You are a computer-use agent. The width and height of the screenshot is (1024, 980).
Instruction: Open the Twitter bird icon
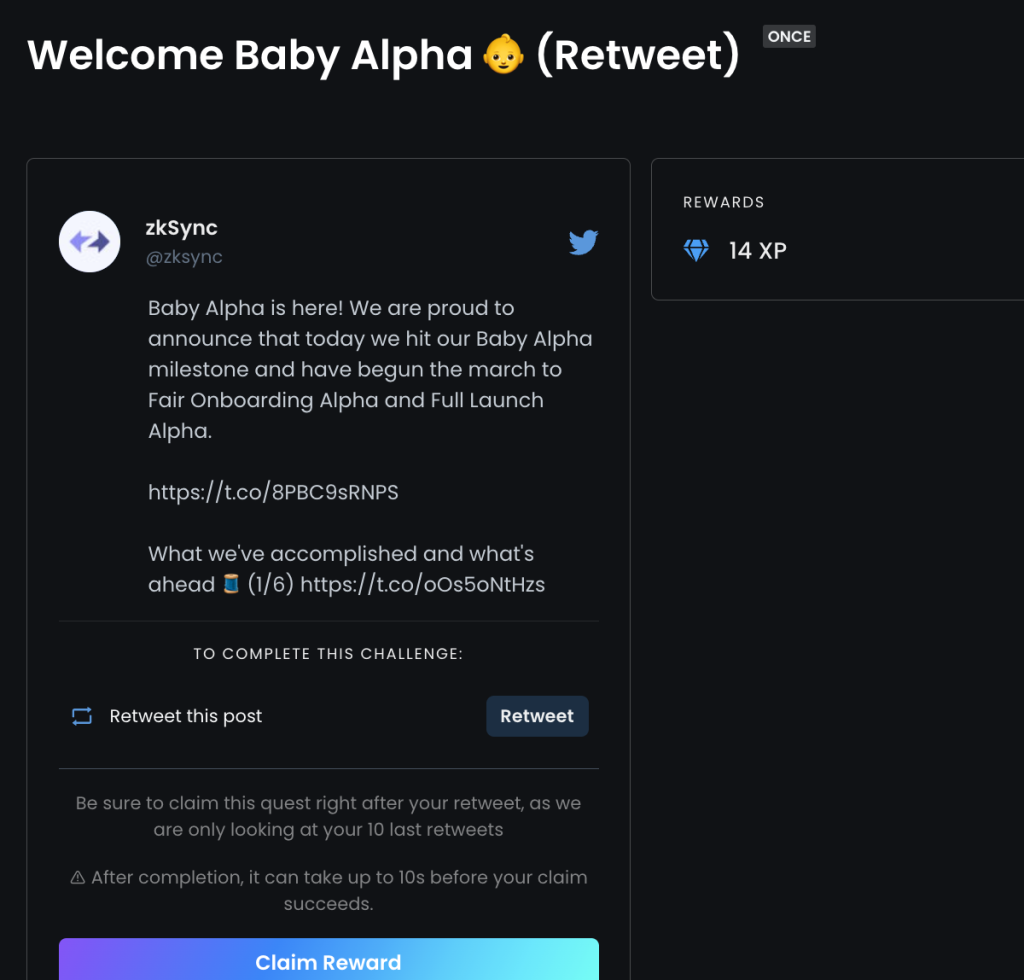coord(583,242)
